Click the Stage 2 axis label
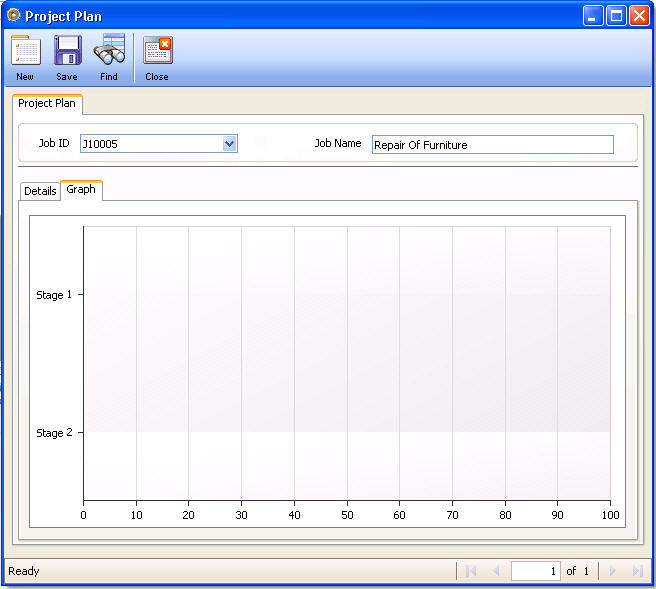 click(54, 433)
